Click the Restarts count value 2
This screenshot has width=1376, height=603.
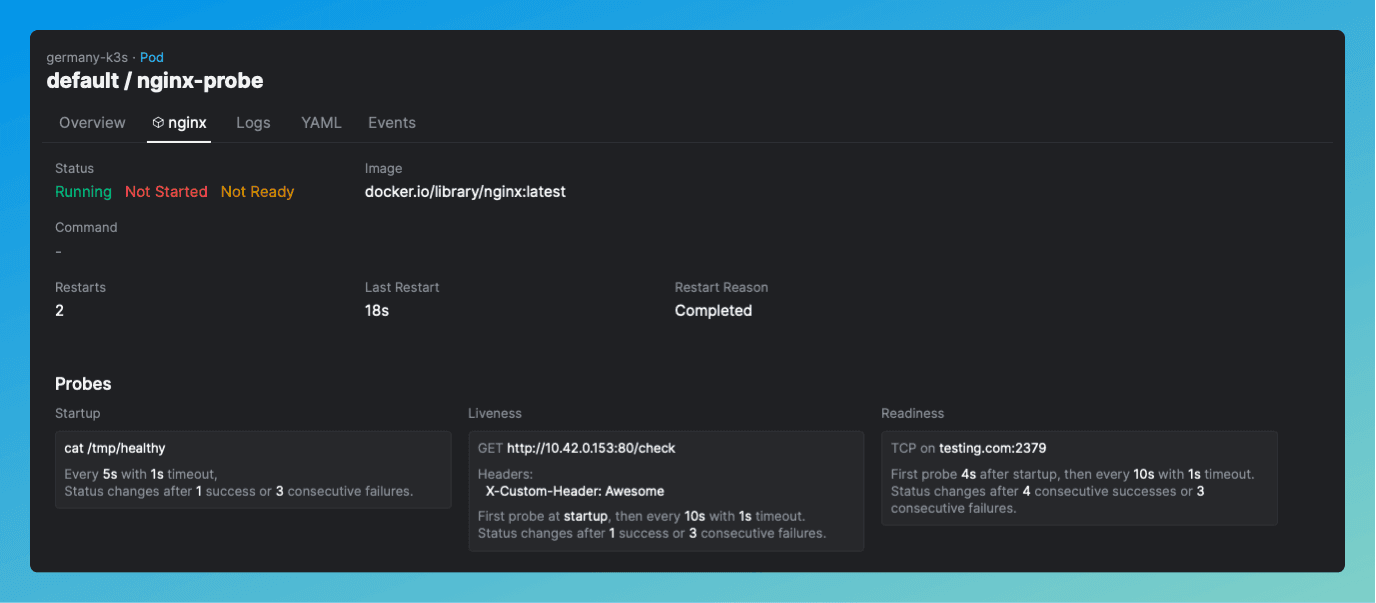59,311
